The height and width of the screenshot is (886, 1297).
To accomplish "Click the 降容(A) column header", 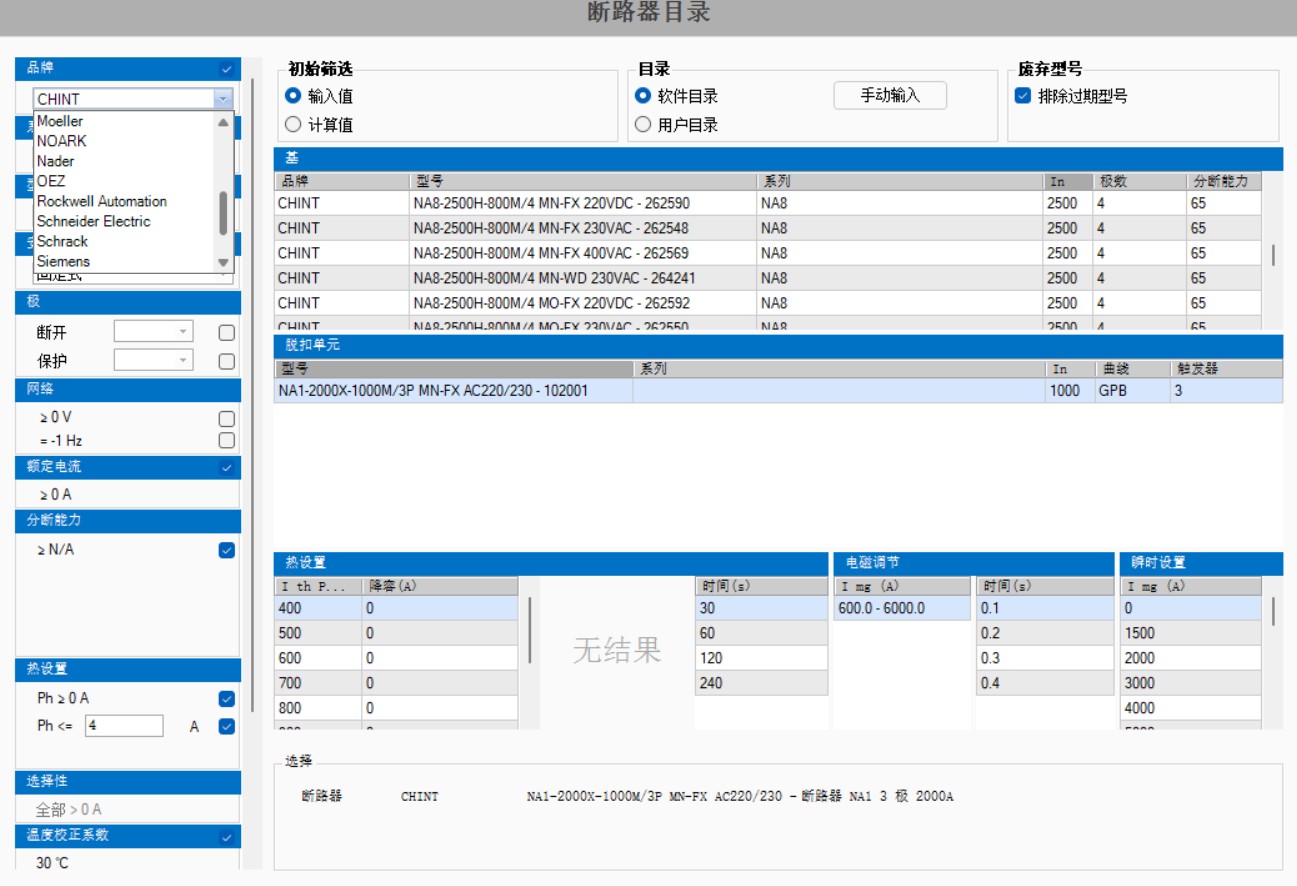I will (440, 586).
